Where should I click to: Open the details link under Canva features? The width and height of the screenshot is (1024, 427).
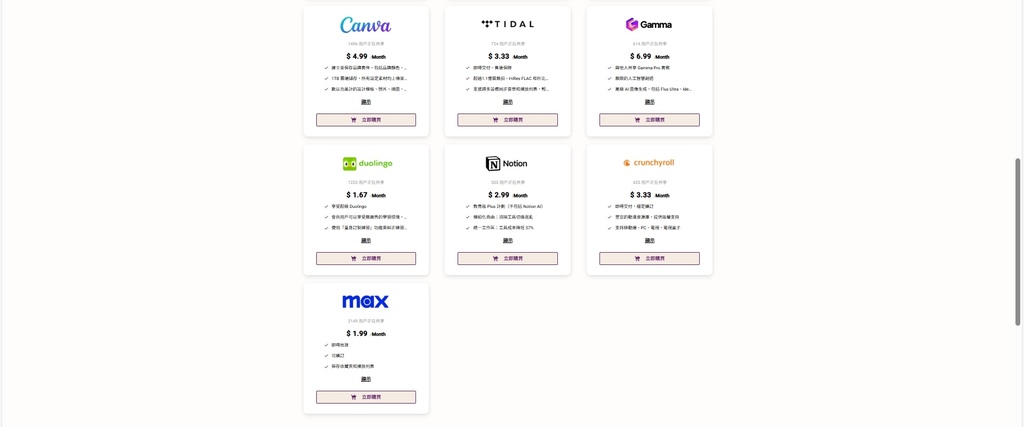click(x=366, y=102)
